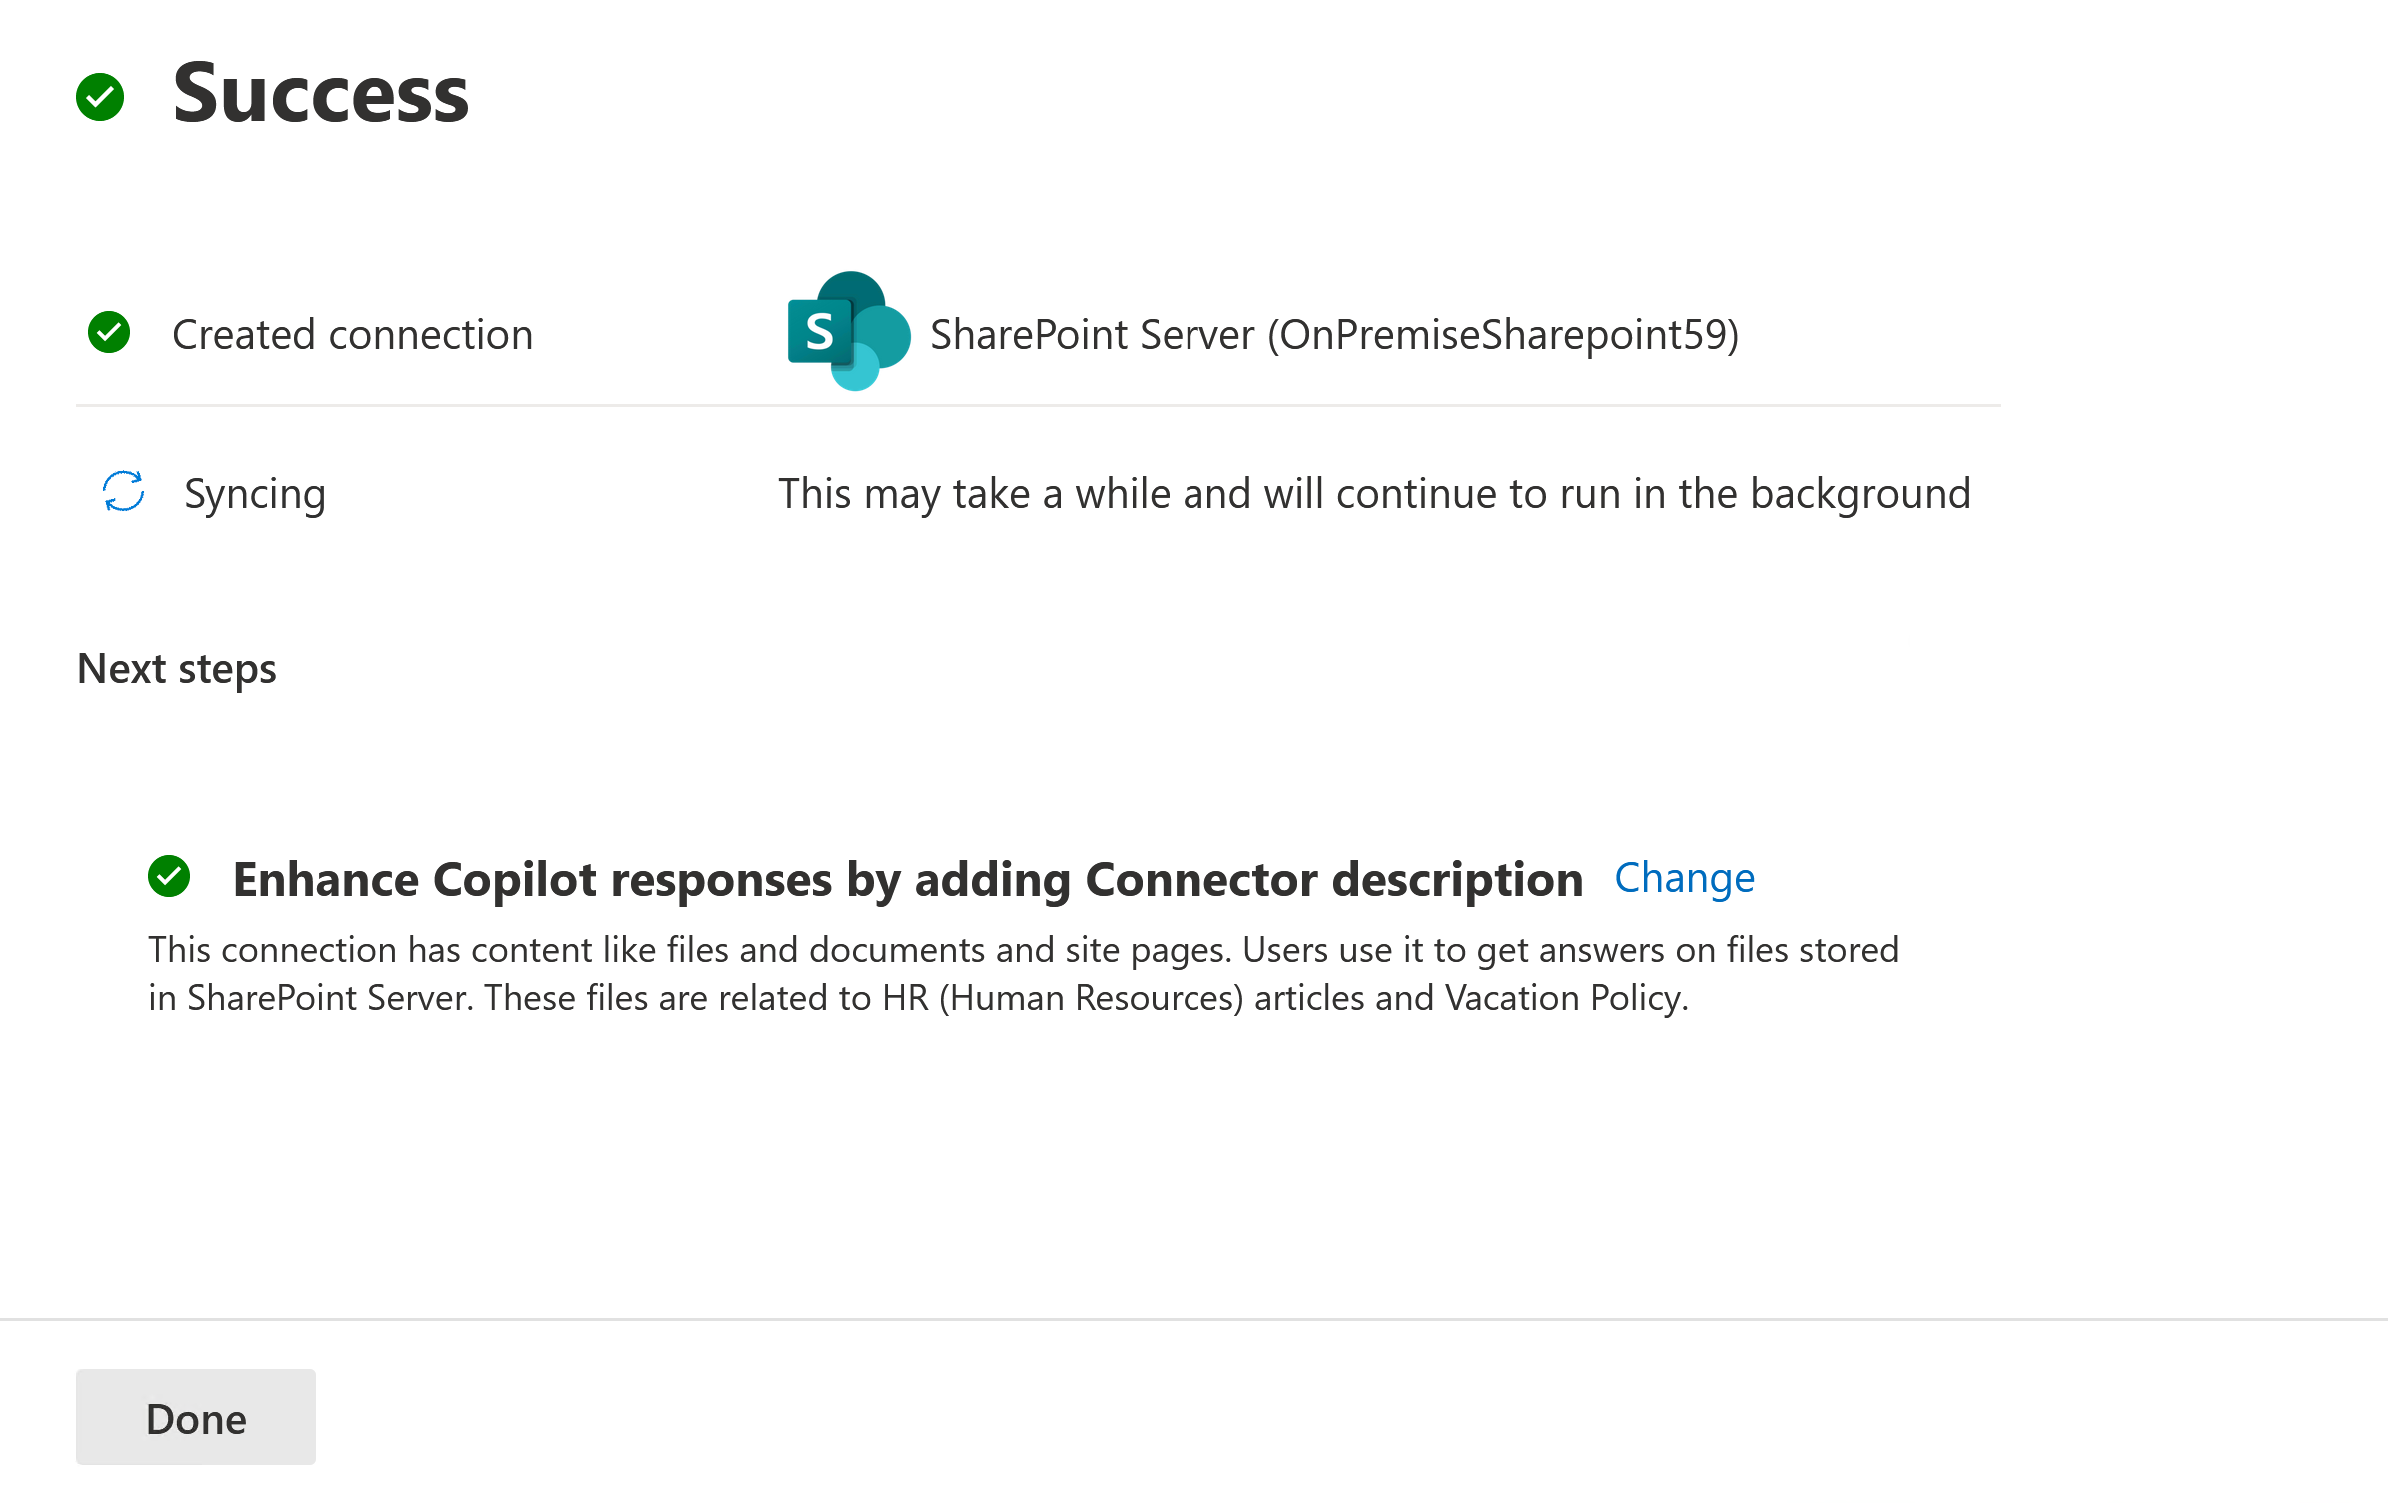
Task: Click the words HR (Human Resources) in description
Action: pos(1063,998)
